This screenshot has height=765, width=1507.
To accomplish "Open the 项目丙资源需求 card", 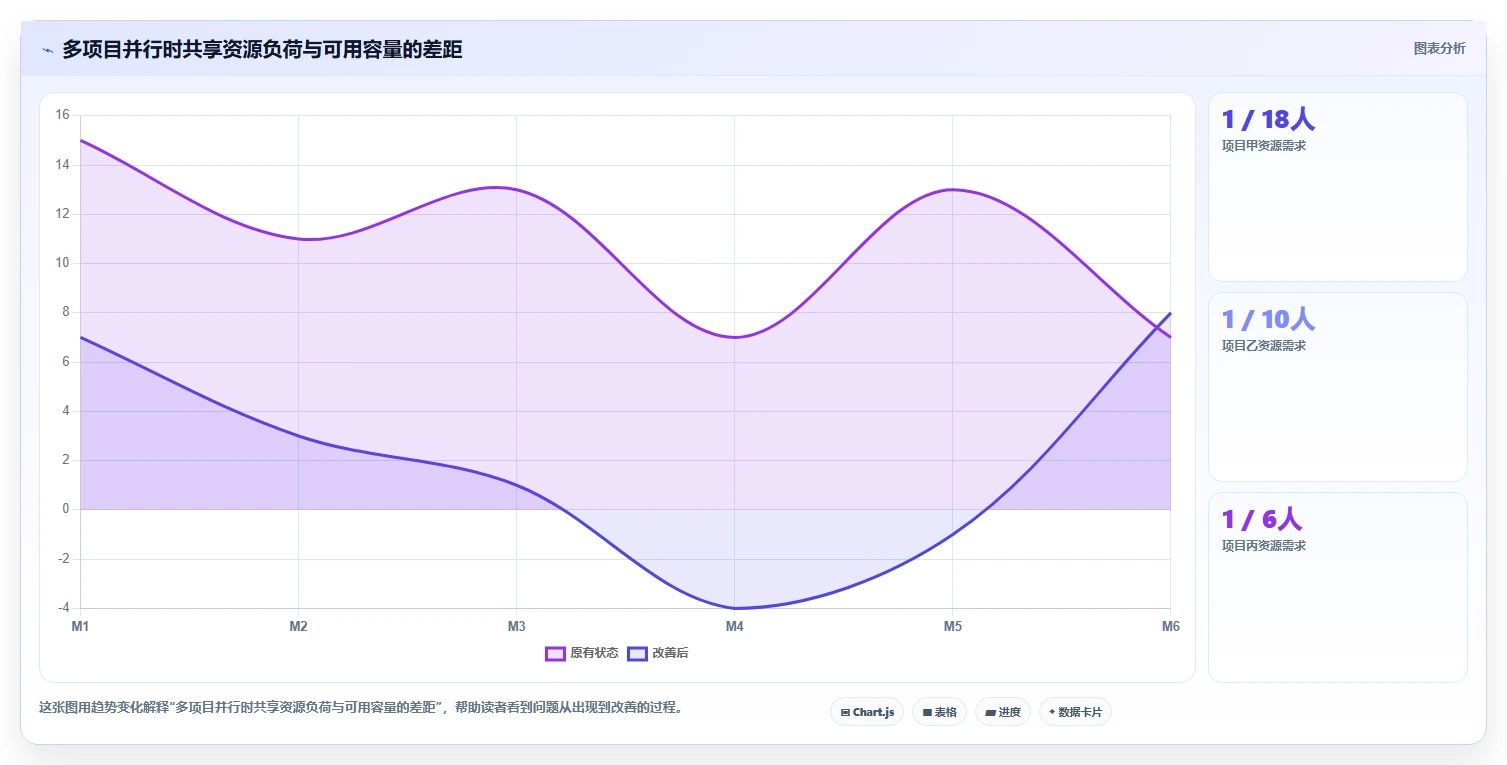I will (x=1337, y=587).
